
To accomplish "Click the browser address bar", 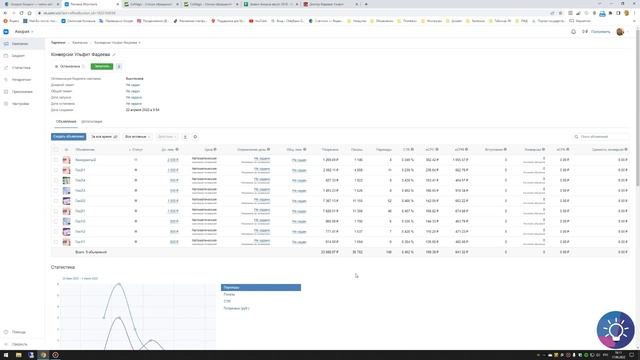I will pos(286,13).
